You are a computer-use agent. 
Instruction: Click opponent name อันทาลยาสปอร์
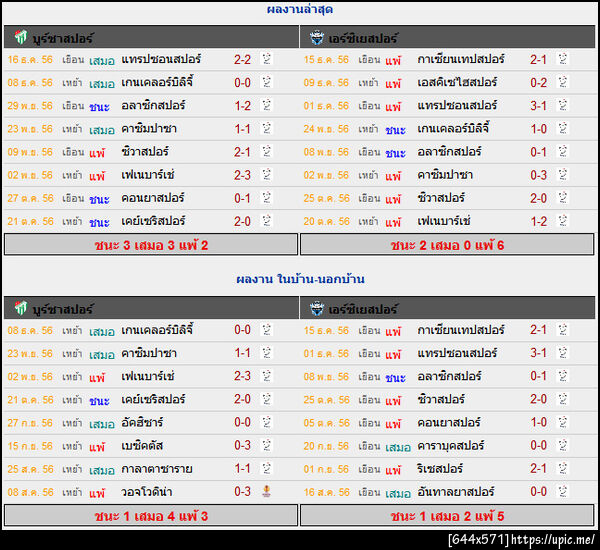(x=456, y=492)
